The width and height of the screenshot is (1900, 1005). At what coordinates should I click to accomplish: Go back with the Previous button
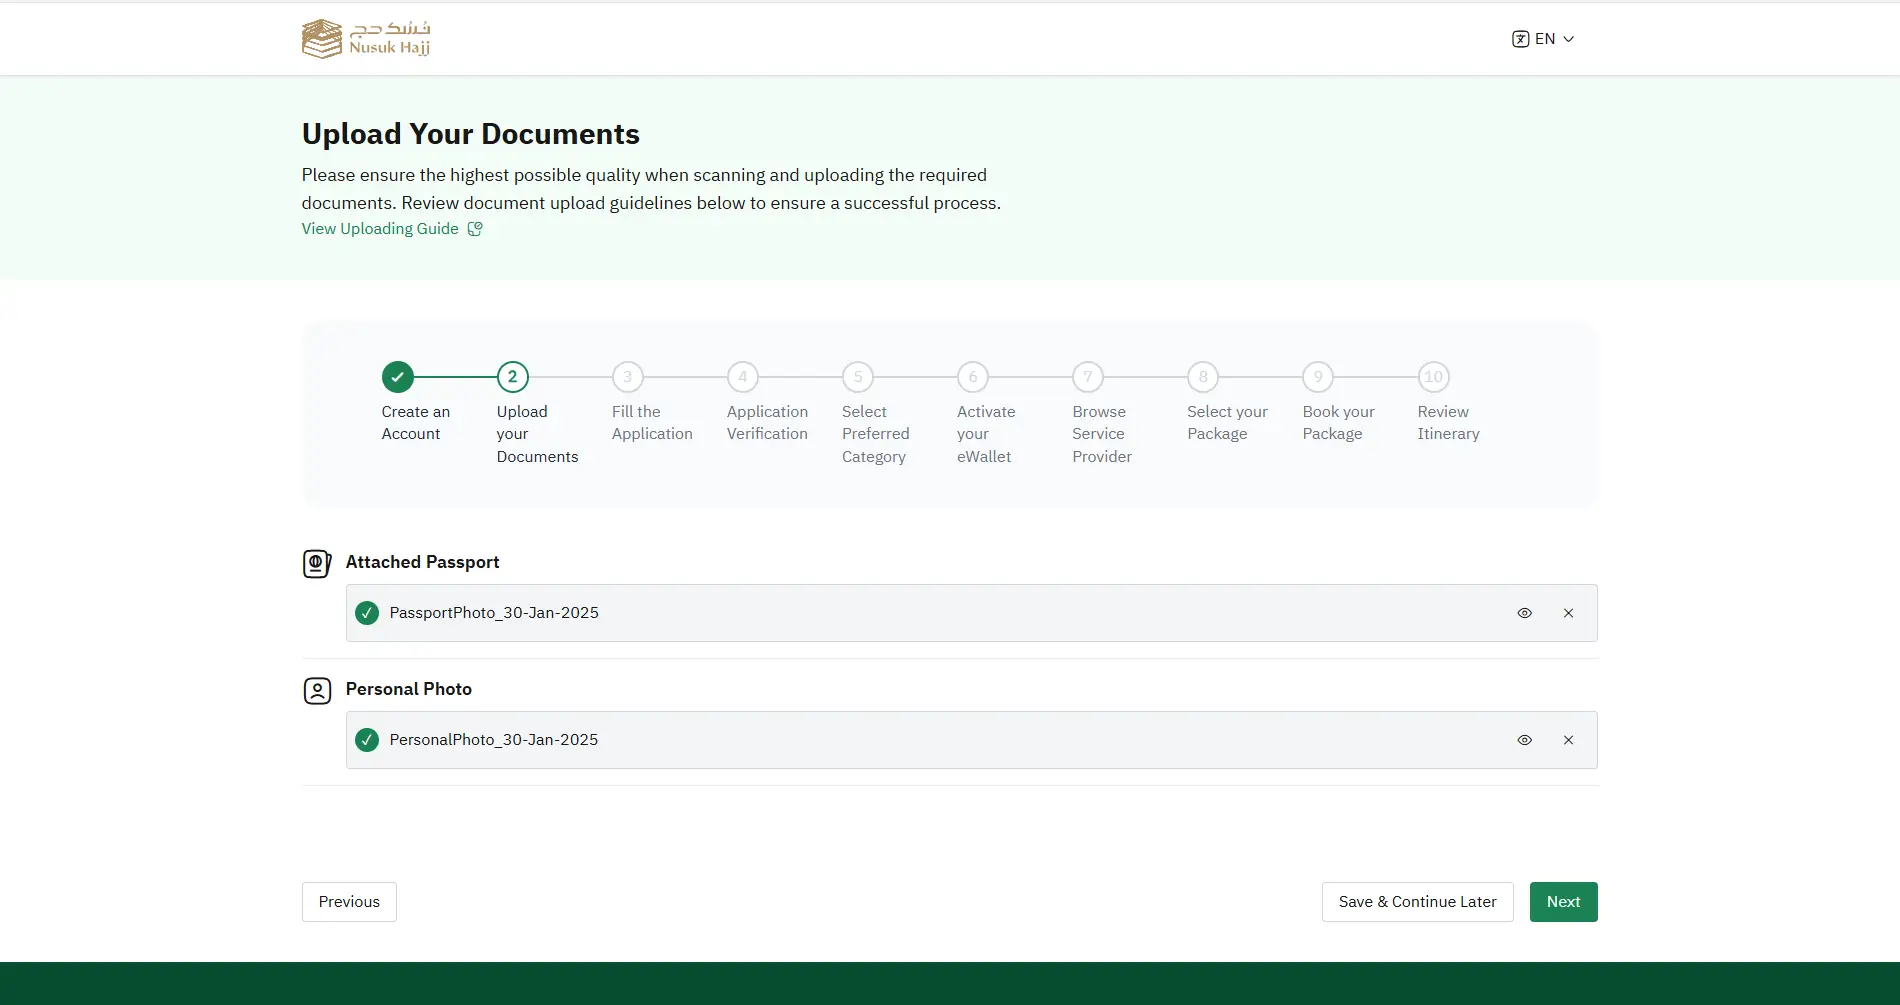(349, 902)
